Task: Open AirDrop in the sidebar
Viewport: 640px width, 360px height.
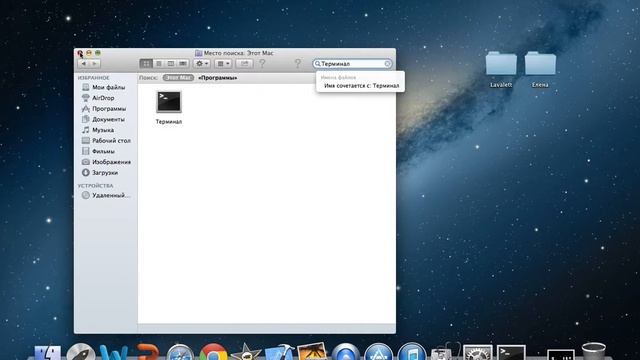Action: (x=98, y=98)
